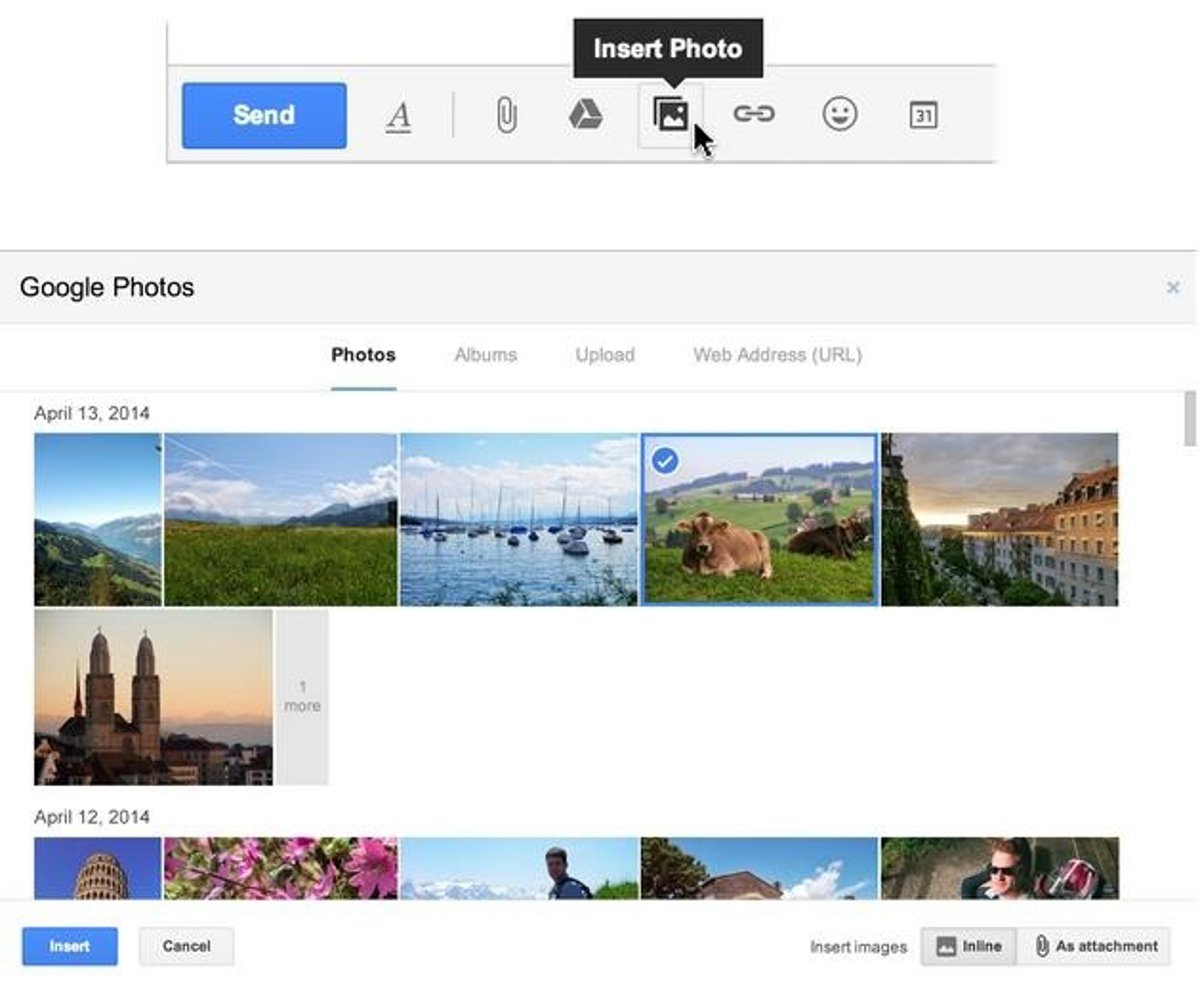Switch to the Upload tab
This screenshot has width=1200, height=986.
point(604,355)
